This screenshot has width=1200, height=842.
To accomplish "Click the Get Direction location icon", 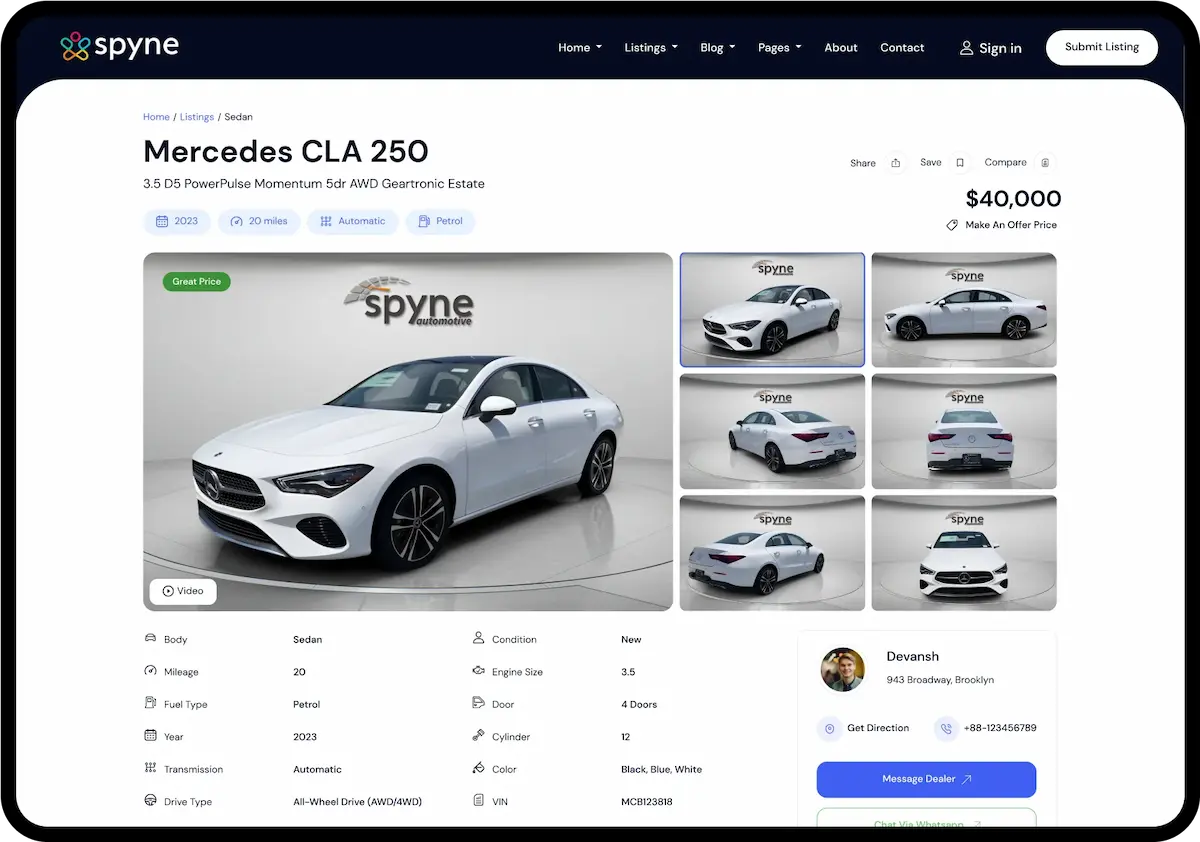I will [x=829, y=728].
